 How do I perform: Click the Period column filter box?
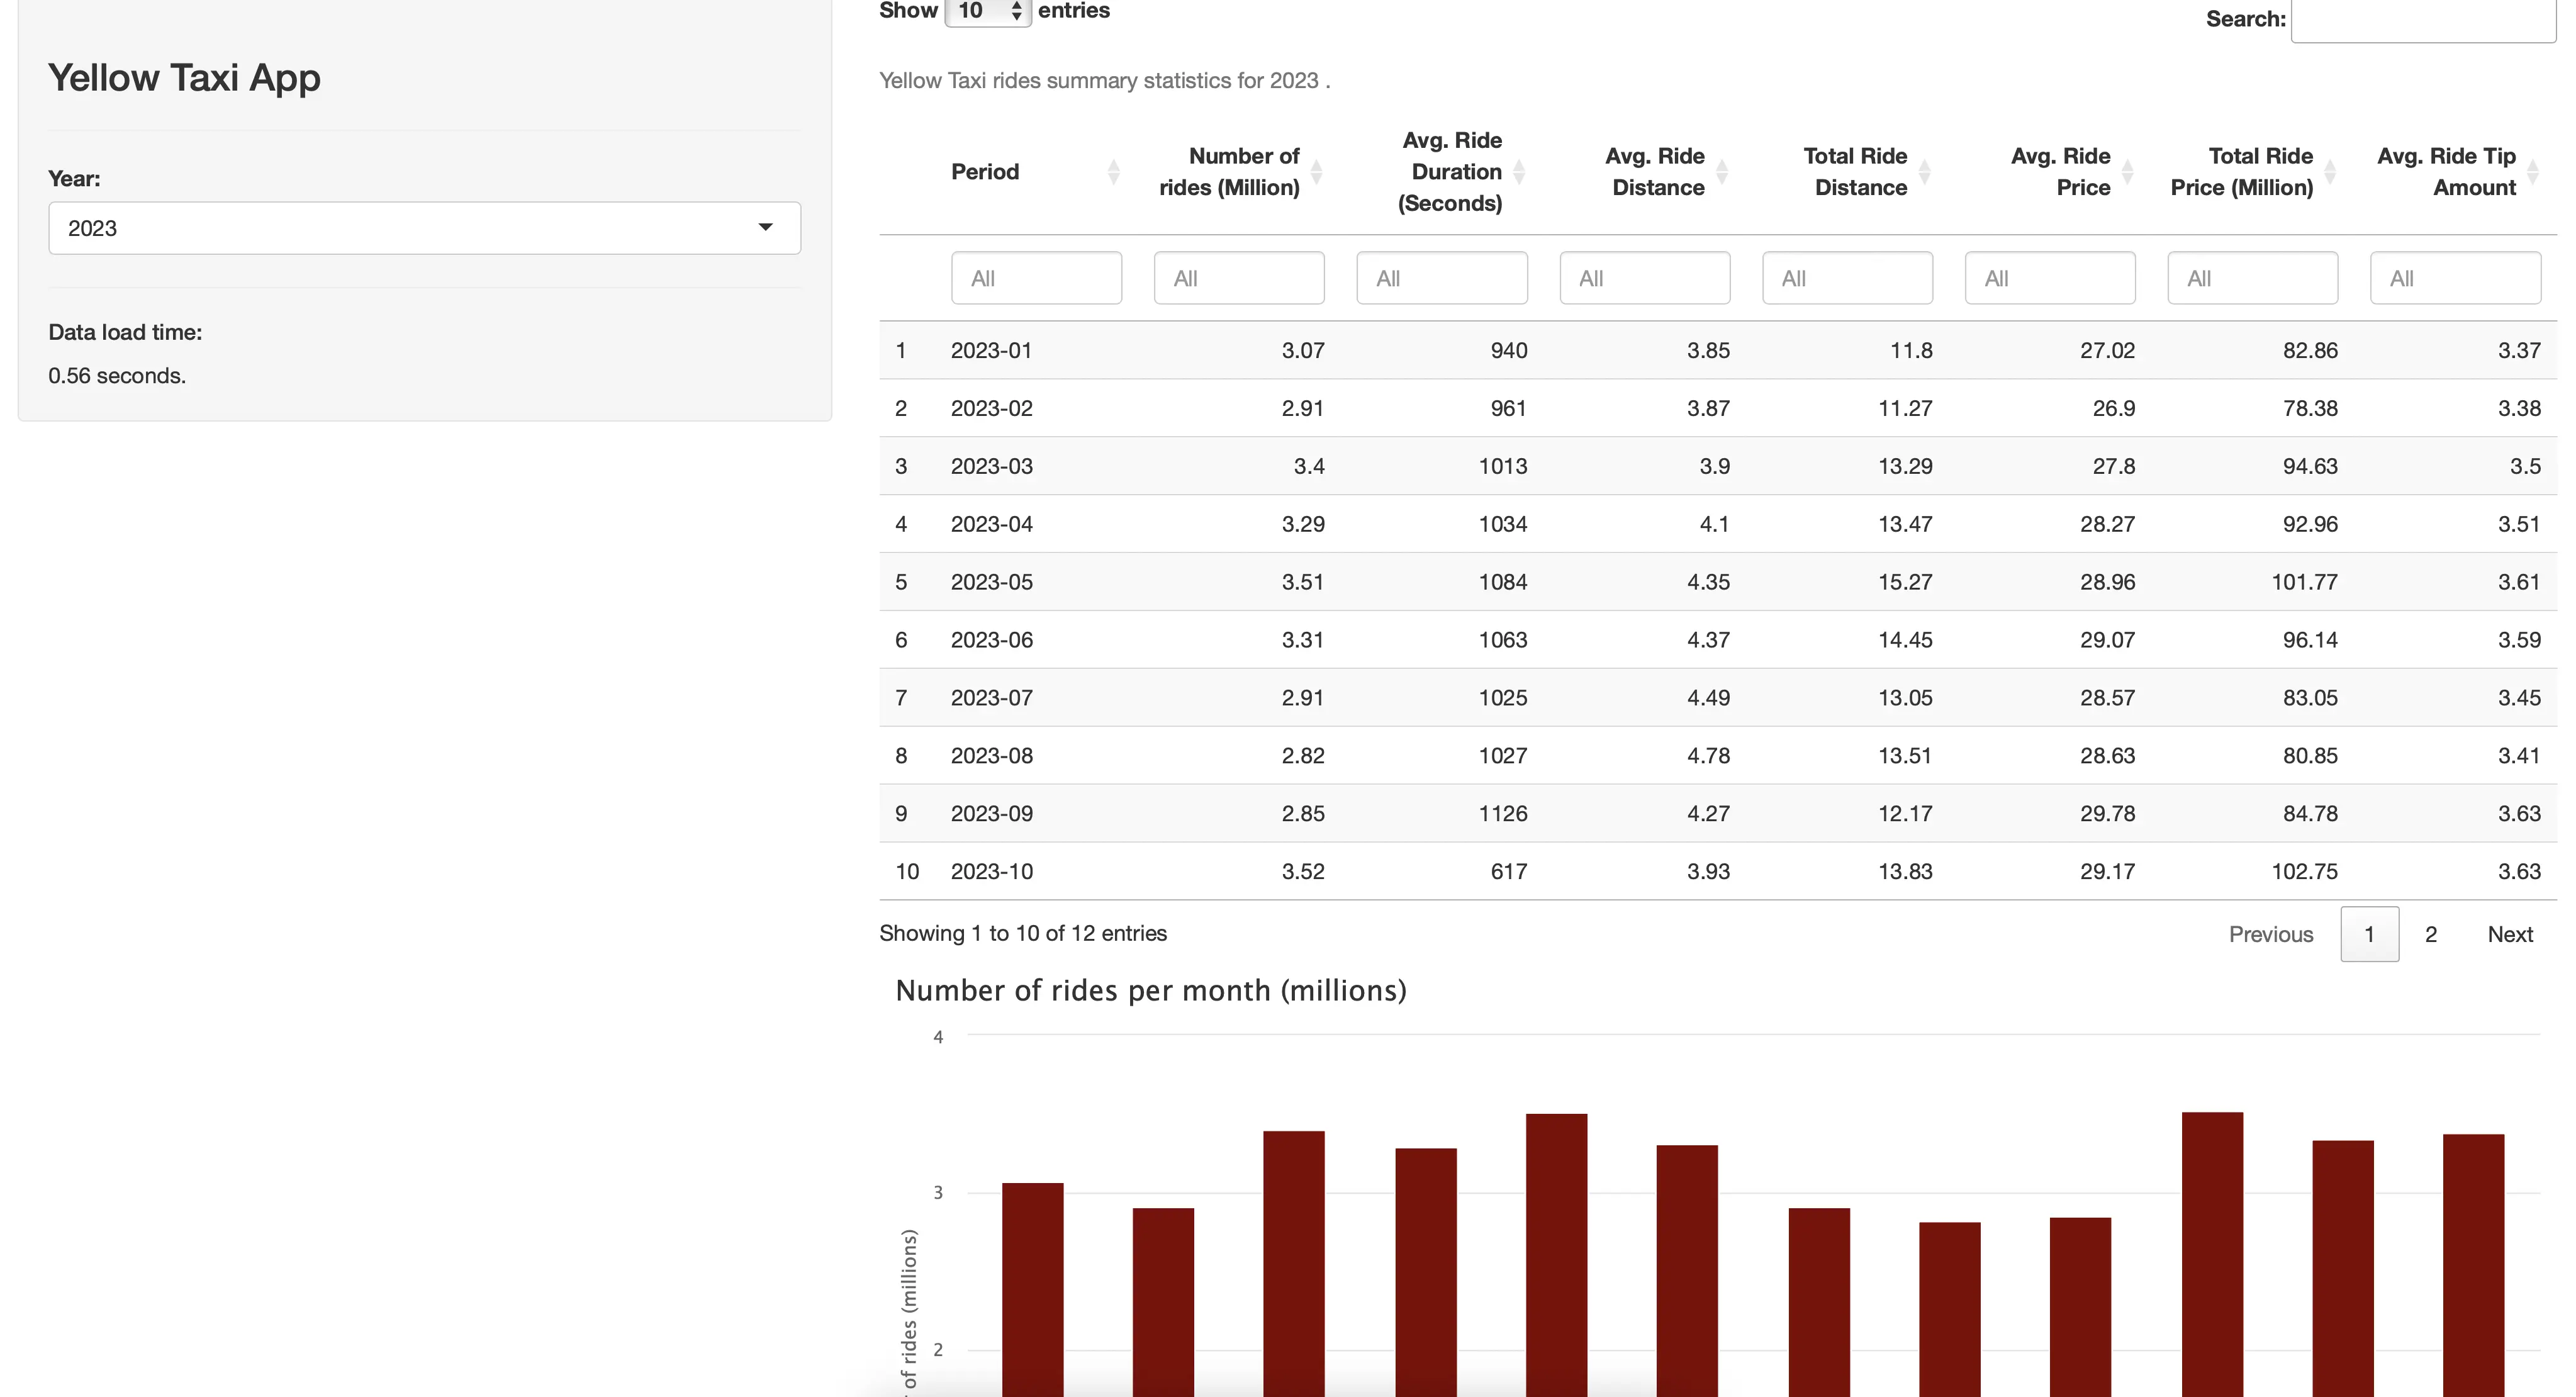1036,278
